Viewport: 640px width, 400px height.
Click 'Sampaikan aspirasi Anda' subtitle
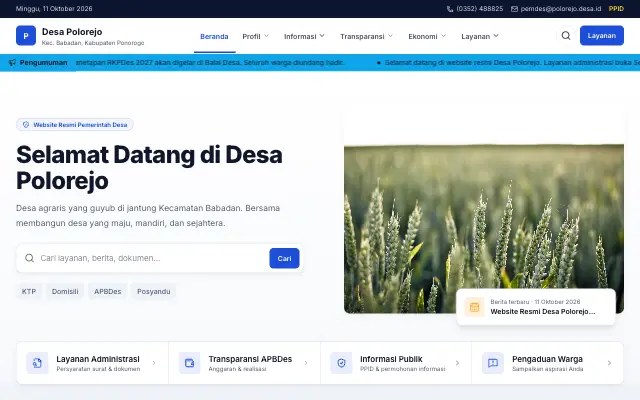[x=548, y=369]
